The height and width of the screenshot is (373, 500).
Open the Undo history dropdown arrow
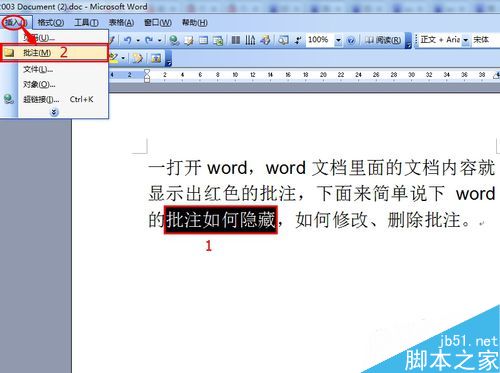(x=138, y=41)
